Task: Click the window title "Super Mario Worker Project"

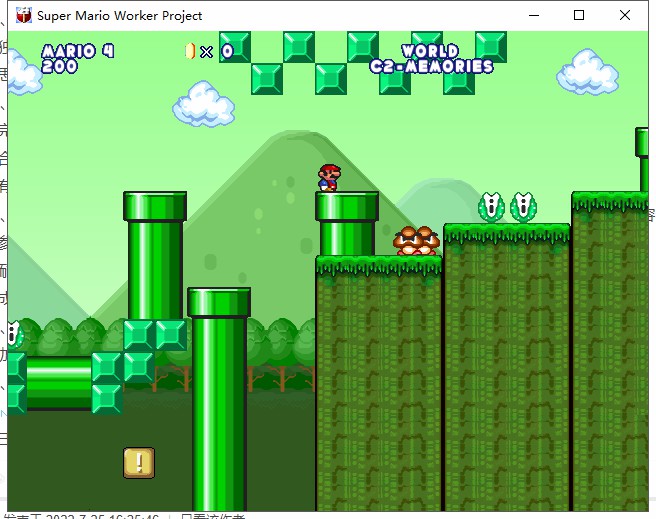Action: (x=120, y=16)
